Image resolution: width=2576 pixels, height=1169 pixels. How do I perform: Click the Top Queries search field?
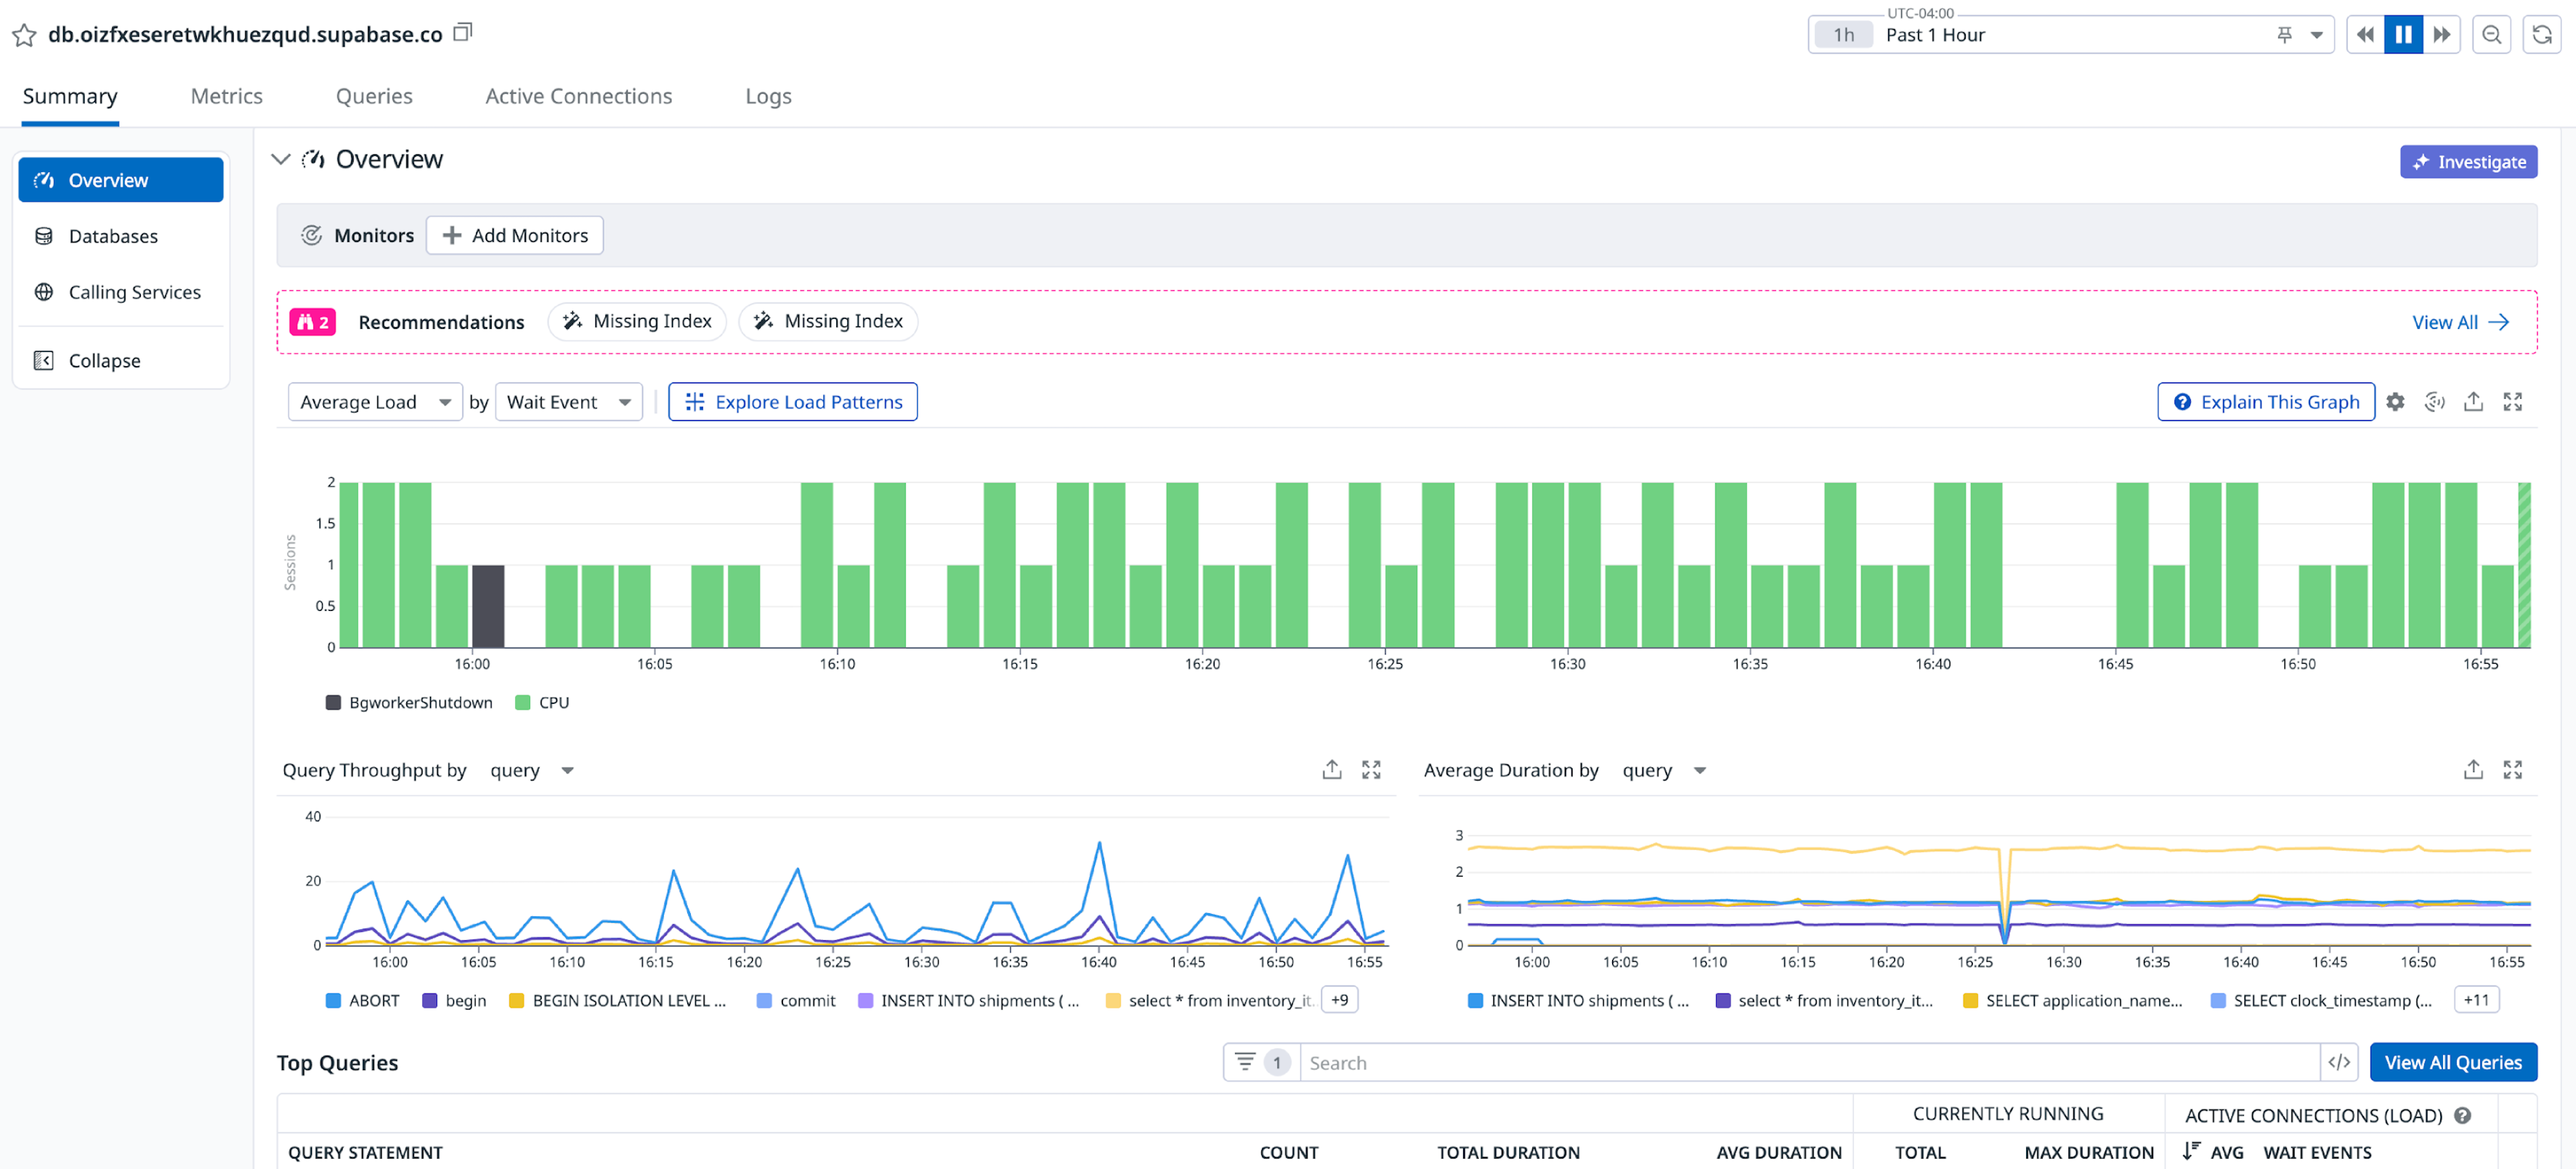click(x=1810, y=1062)
